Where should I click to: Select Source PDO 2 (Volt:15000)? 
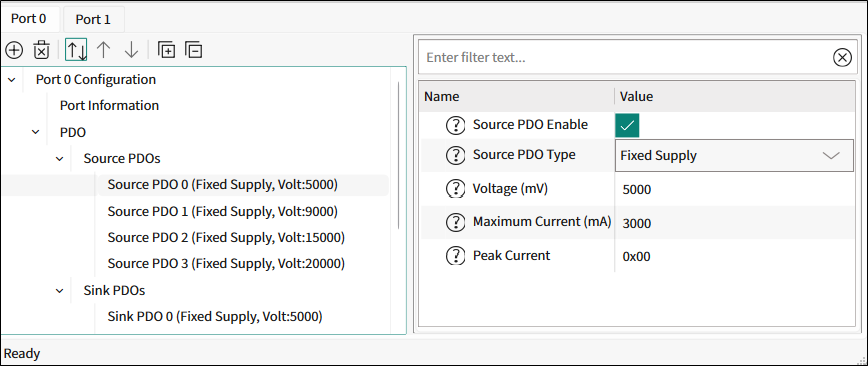[226, 238]
